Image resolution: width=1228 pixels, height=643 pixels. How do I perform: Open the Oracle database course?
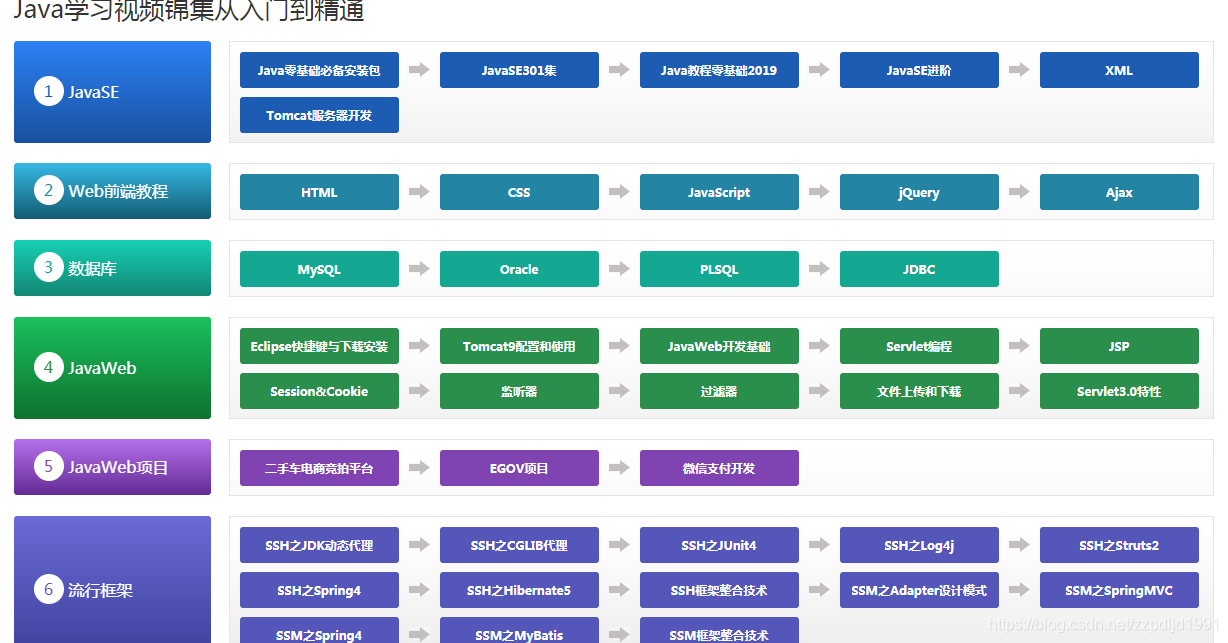pyautogui.click(x=519, y=269)
